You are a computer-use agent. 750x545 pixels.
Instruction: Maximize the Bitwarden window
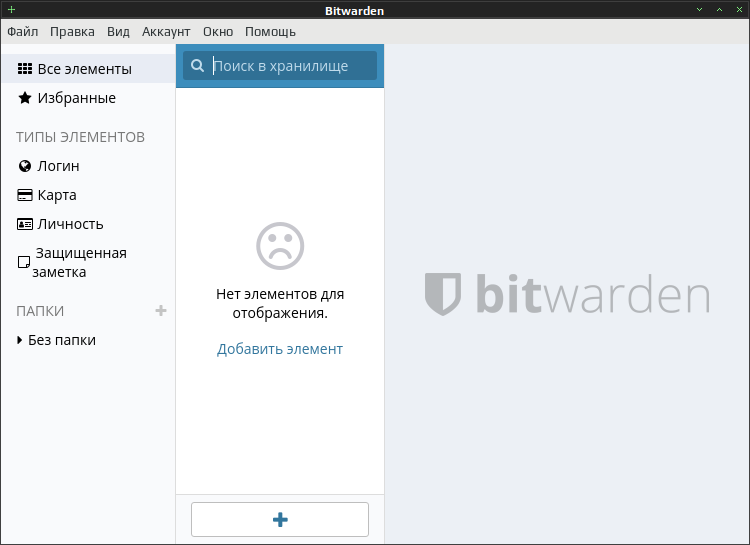pos(719,10)
